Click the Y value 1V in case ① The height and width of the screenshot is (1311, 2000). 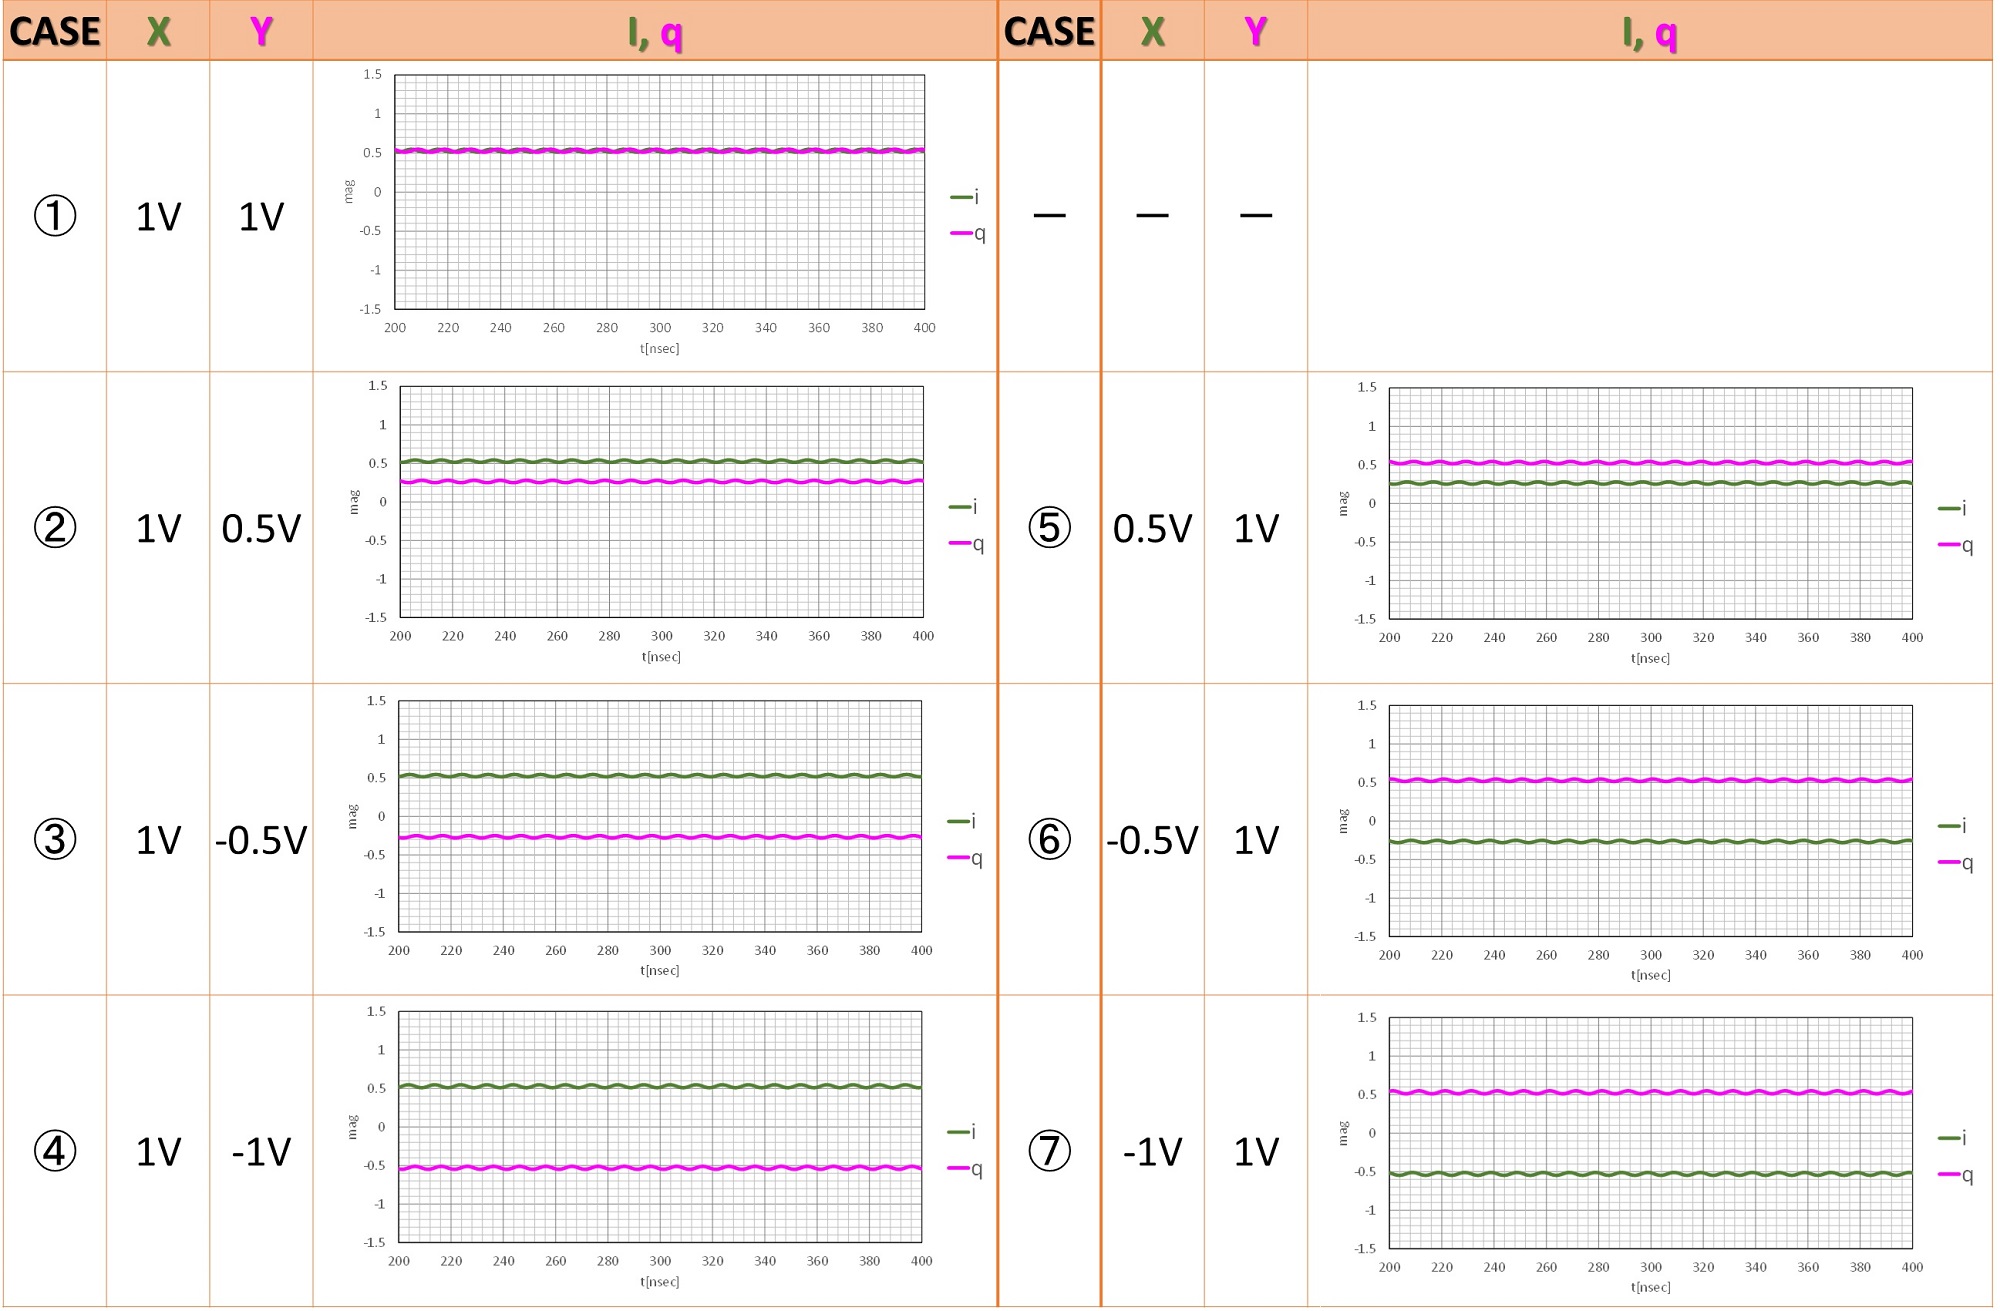(x=261, y=217)
